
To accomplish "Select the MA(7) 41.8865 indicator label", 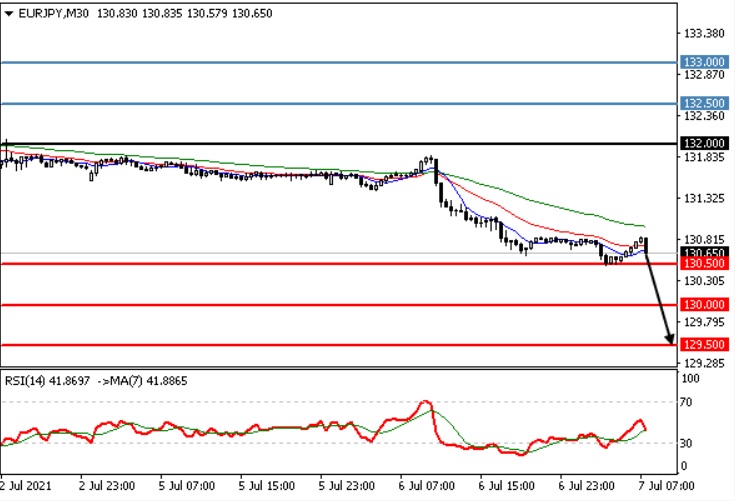I will coord(148,381).
